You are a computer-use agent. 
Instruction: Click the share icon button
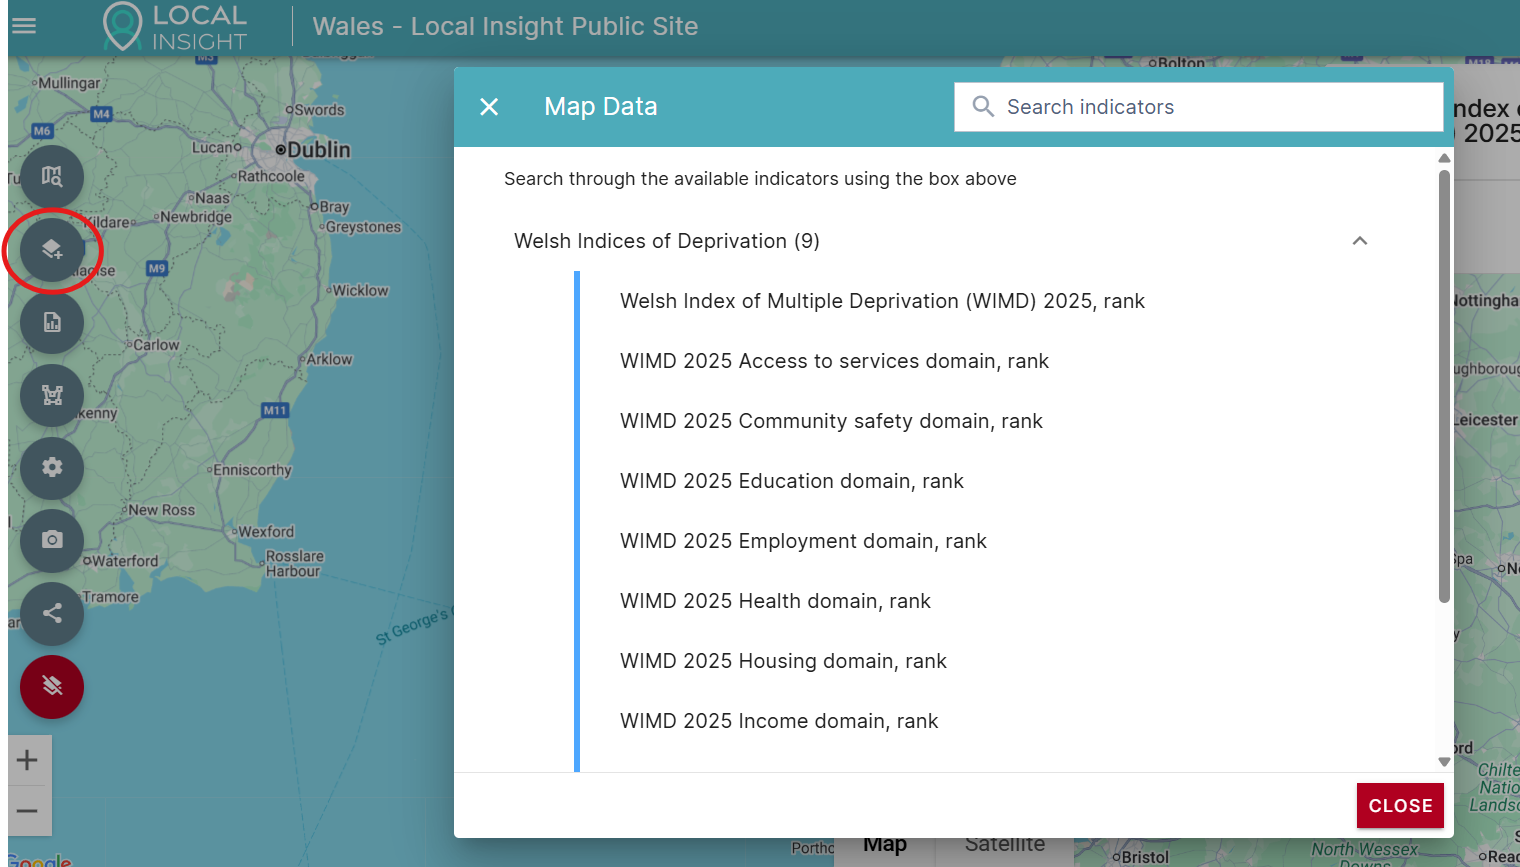pos(52,613)
